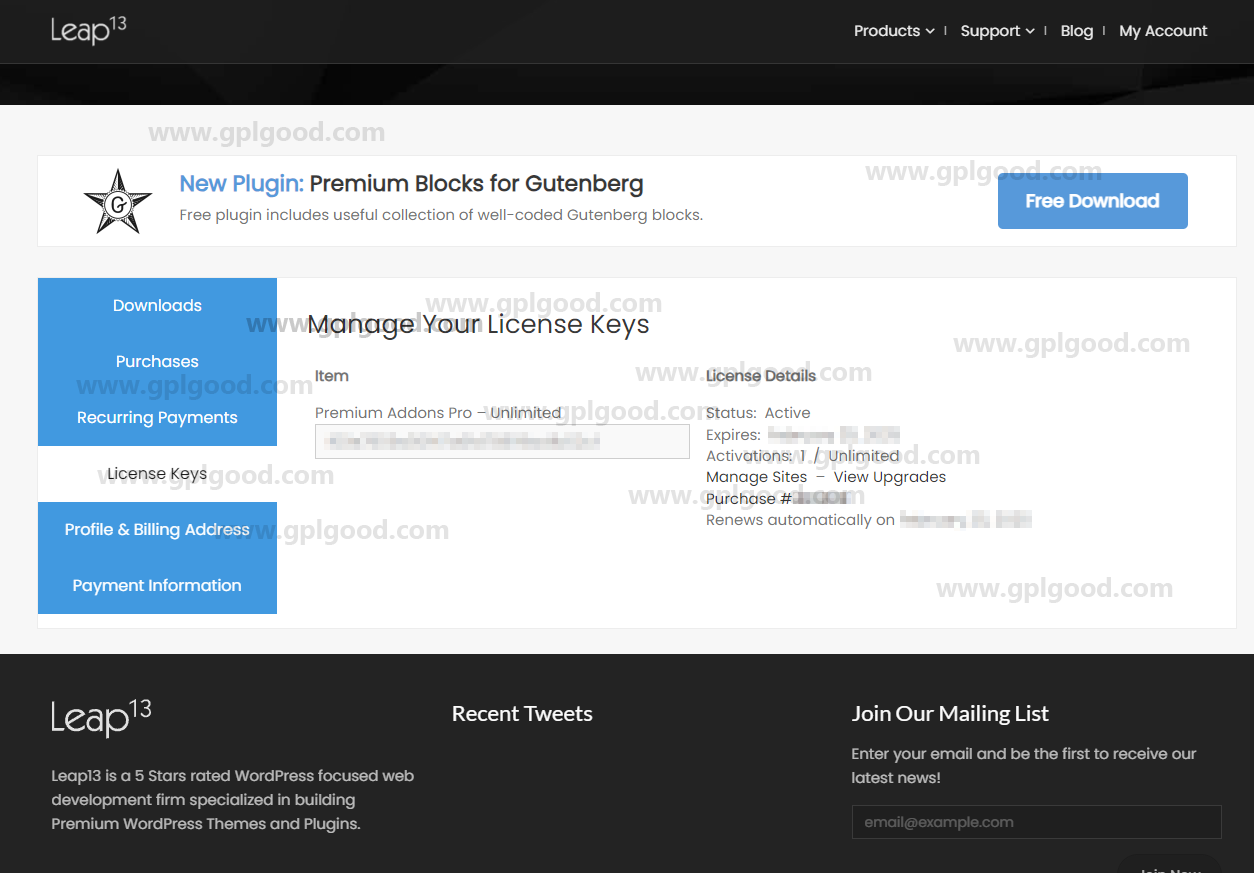Click the license key input field
The image size is (1254, 873).
point(502,441)
